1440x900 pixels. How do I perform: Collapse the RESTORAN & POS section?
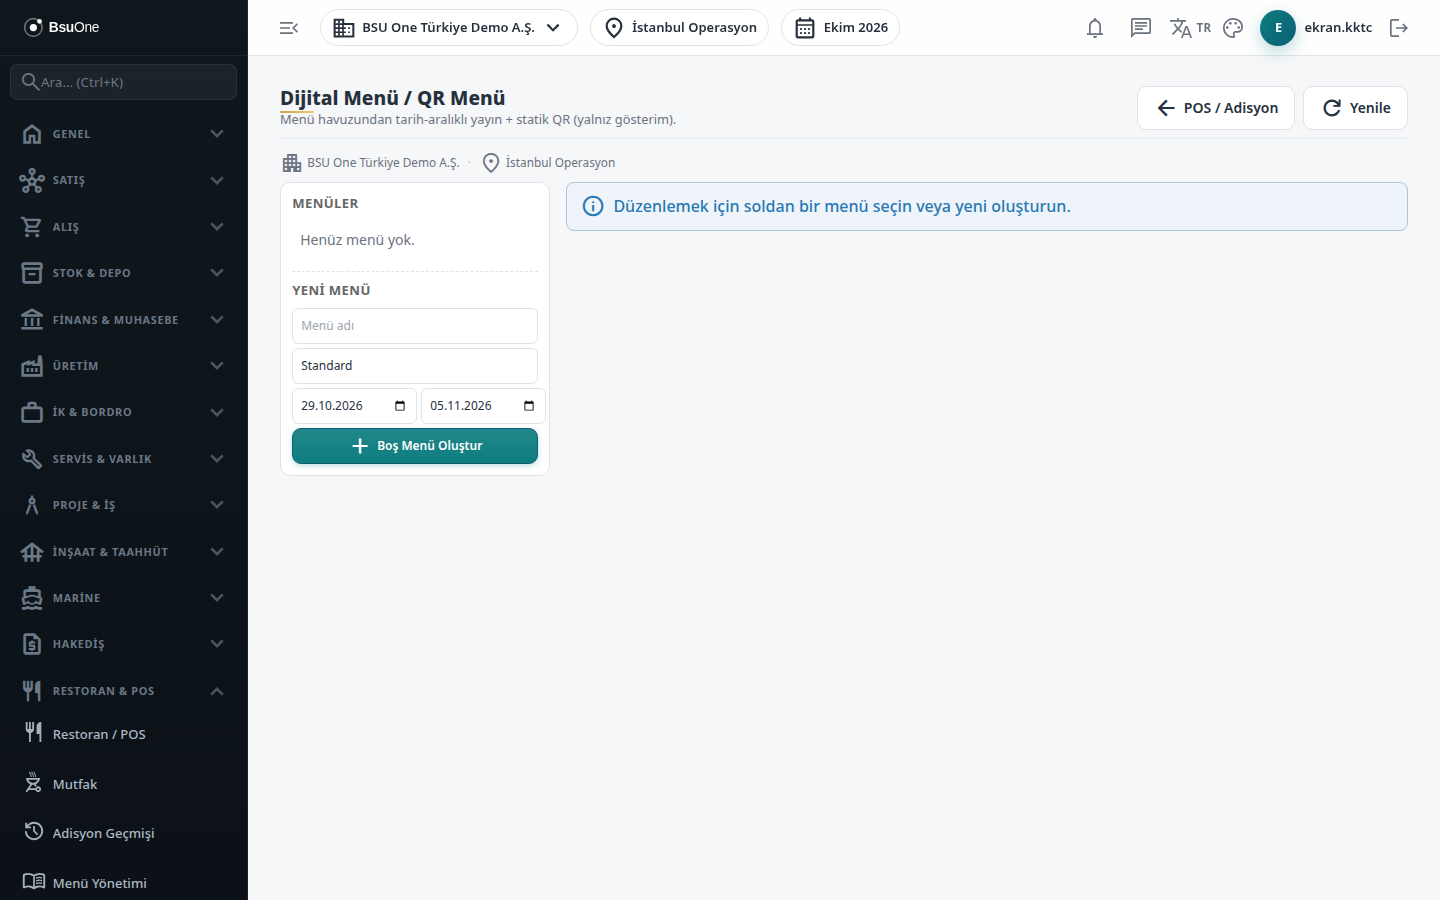click(124, 691)
